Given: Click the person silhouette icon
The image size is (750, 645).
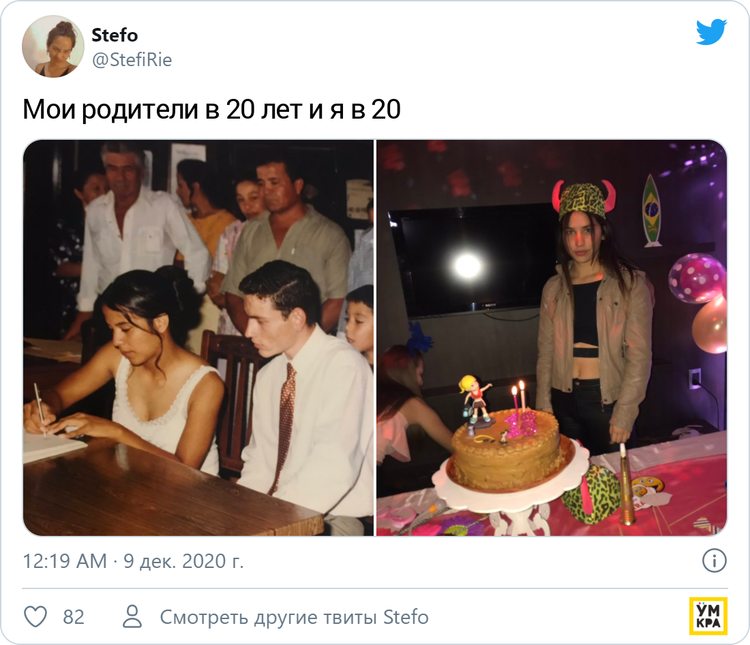Looking at the screenshot, I should [132, 616].
